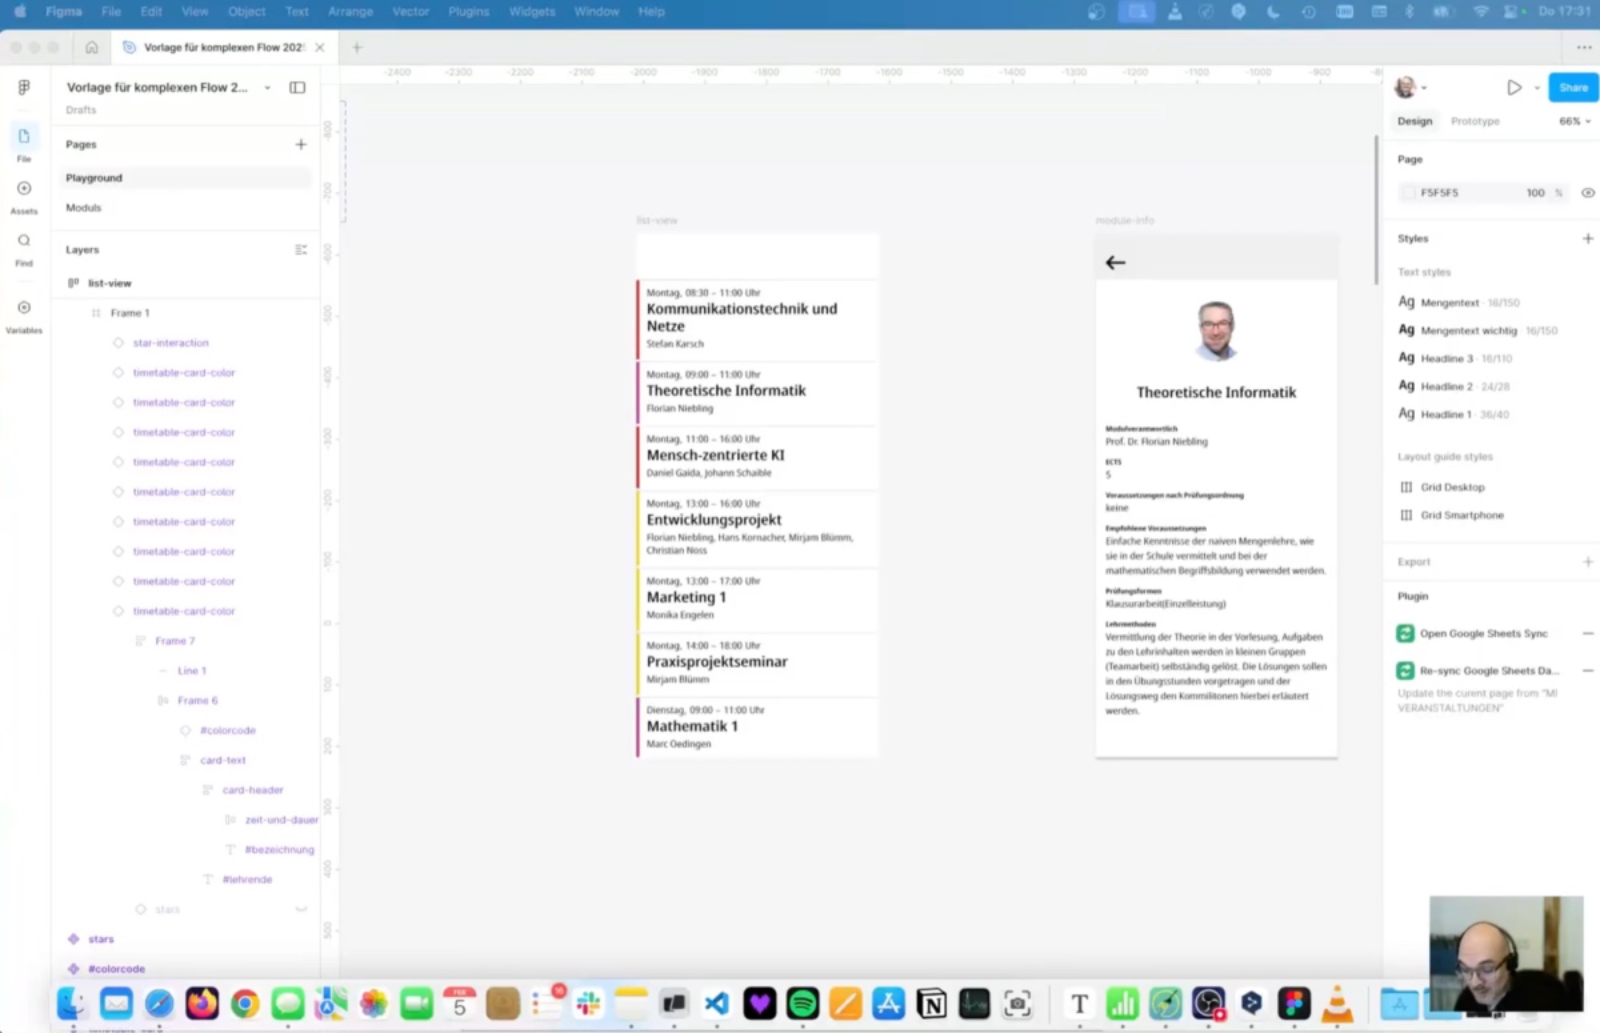Click the Share button

(1573, 88)
